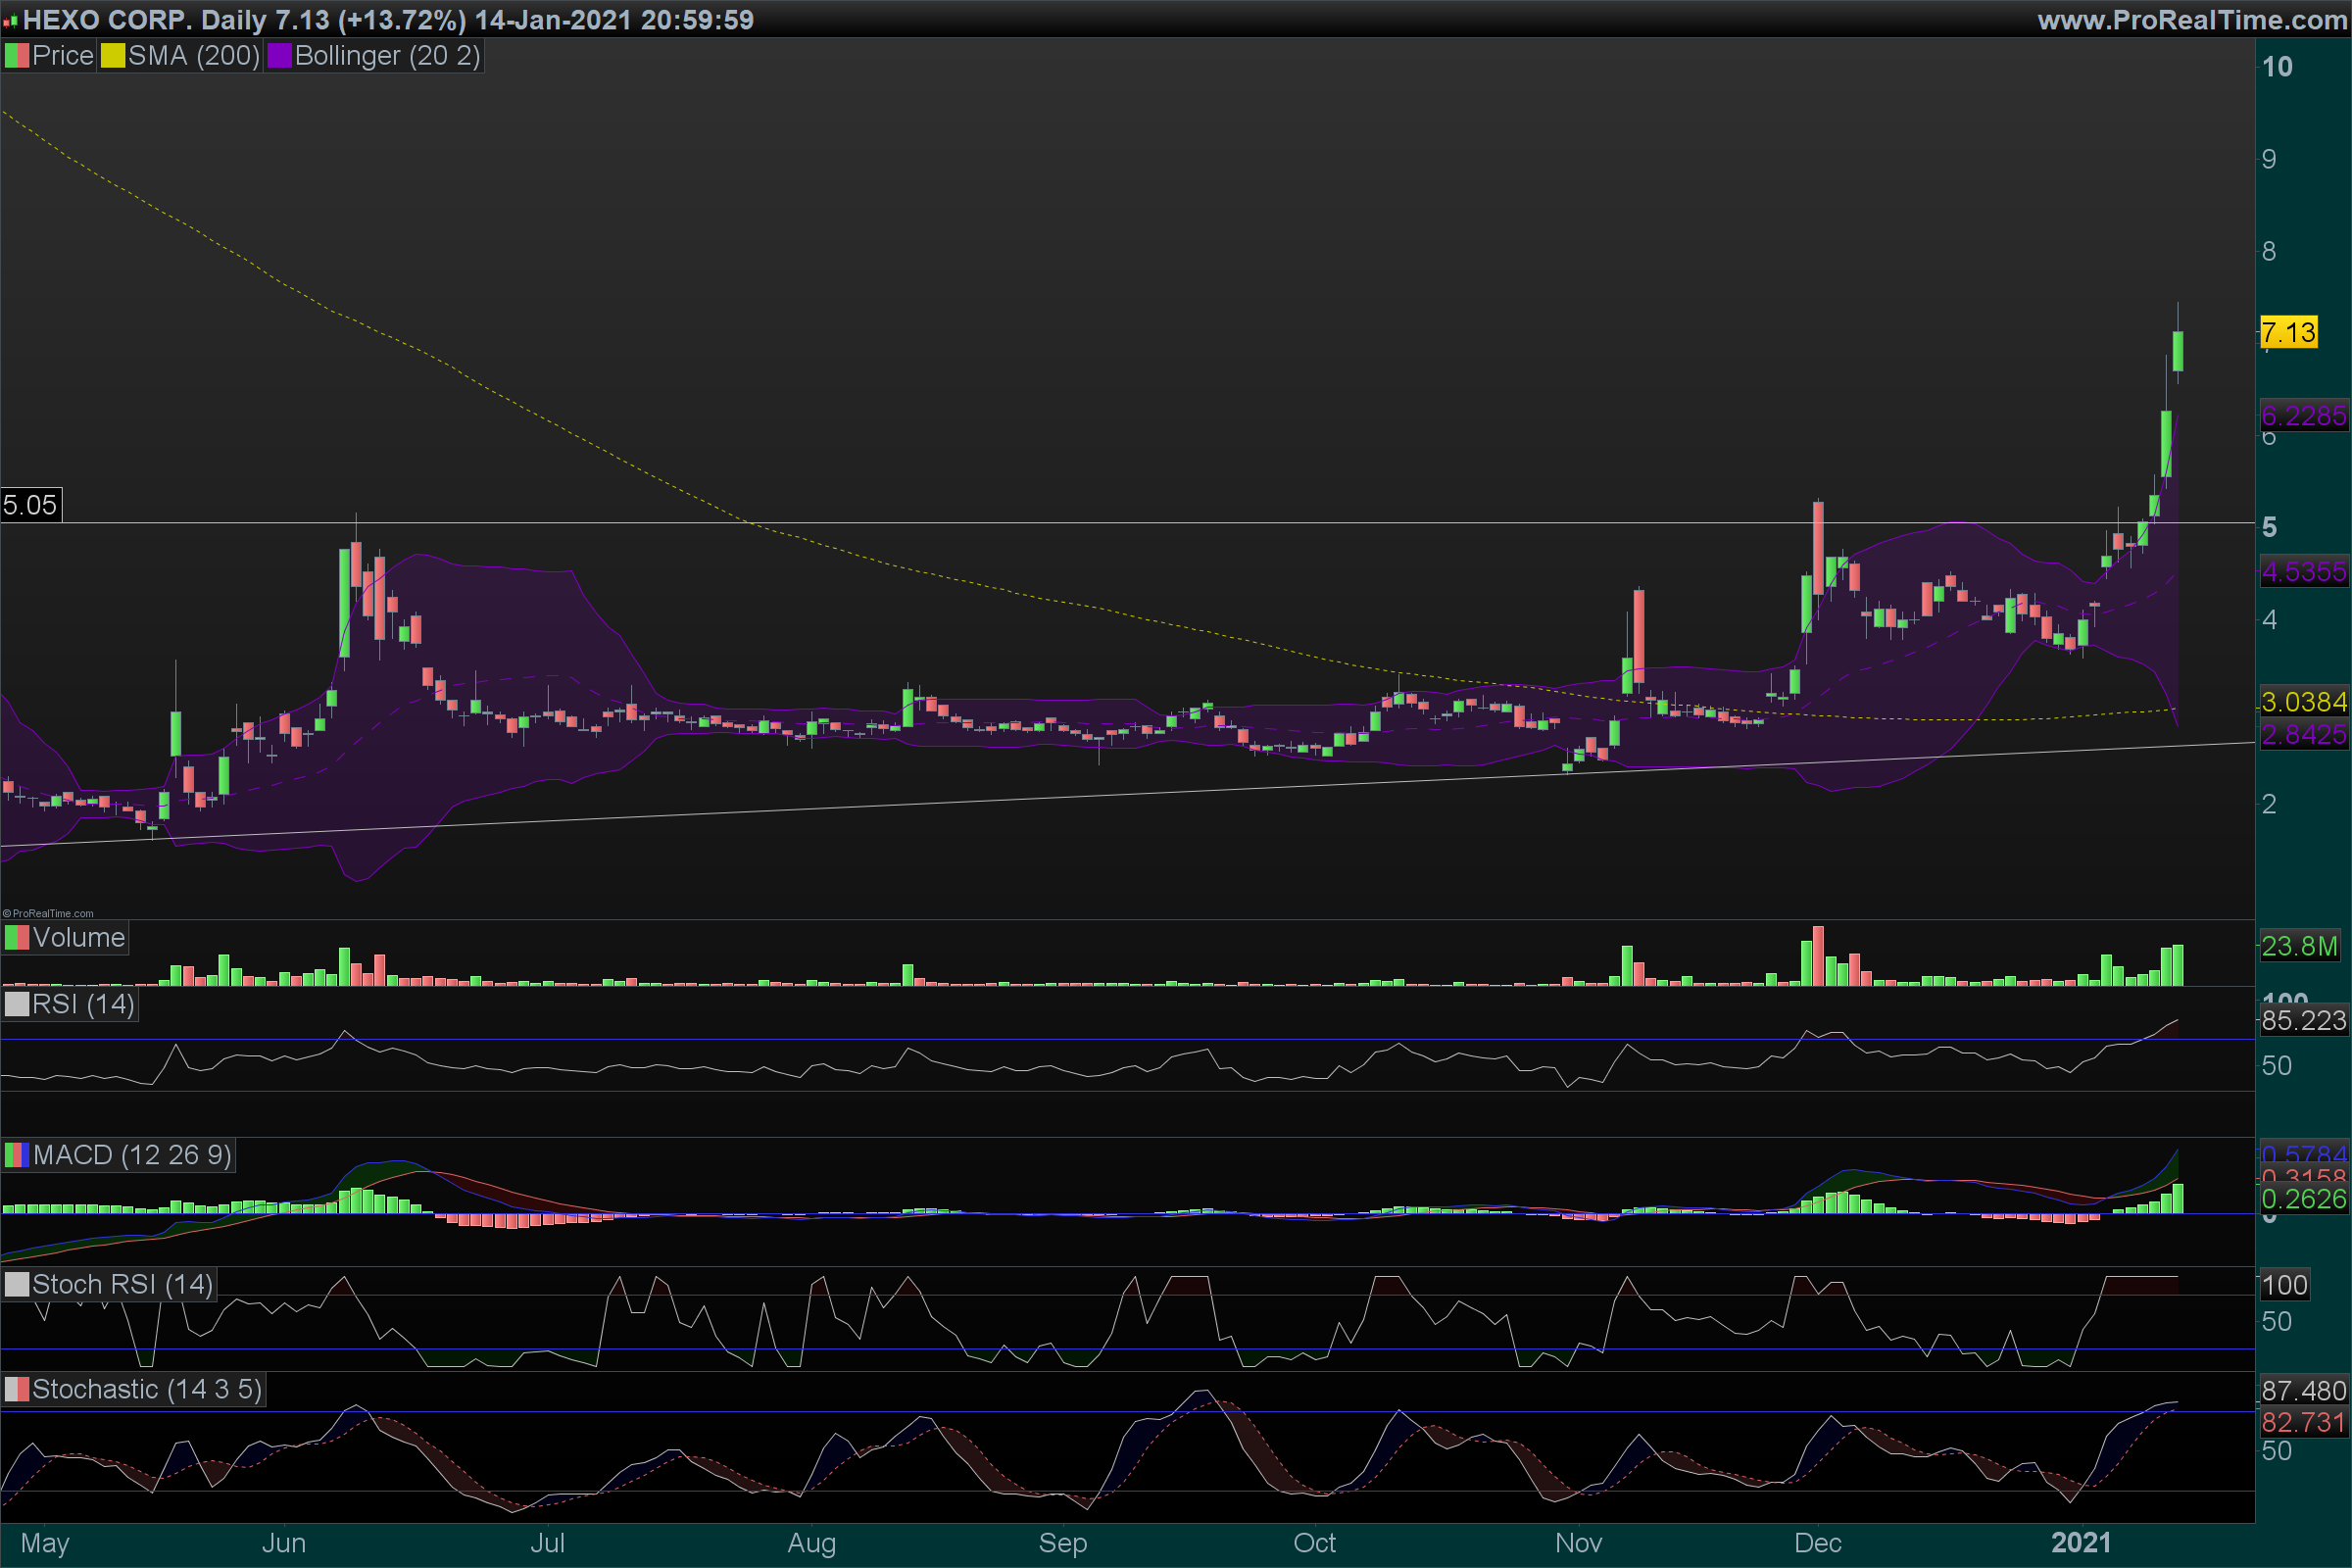The width and height of the screenshot is (2352, 1568).
Task: Click the Volume panel legend icon
Action: pyautogui.click(x=17, y=938)
